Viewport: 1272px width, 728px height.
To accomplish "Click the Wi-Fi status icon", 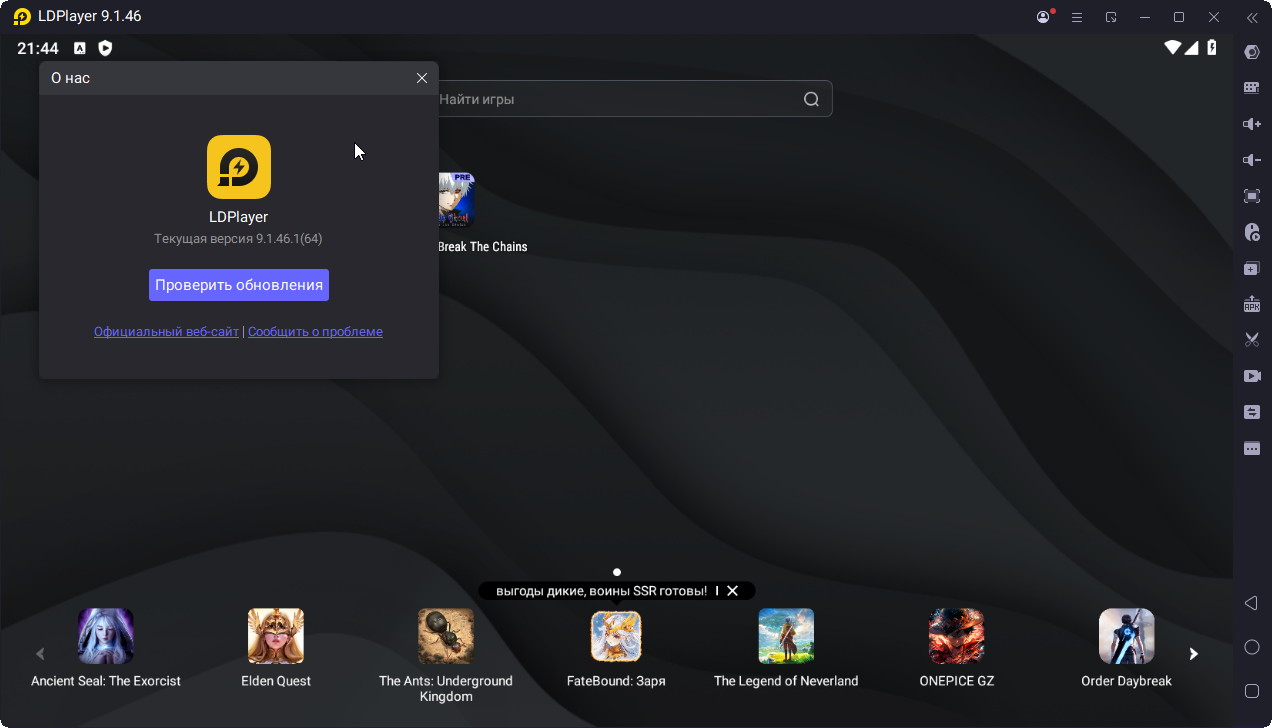I will click(x=1173, y=48).
